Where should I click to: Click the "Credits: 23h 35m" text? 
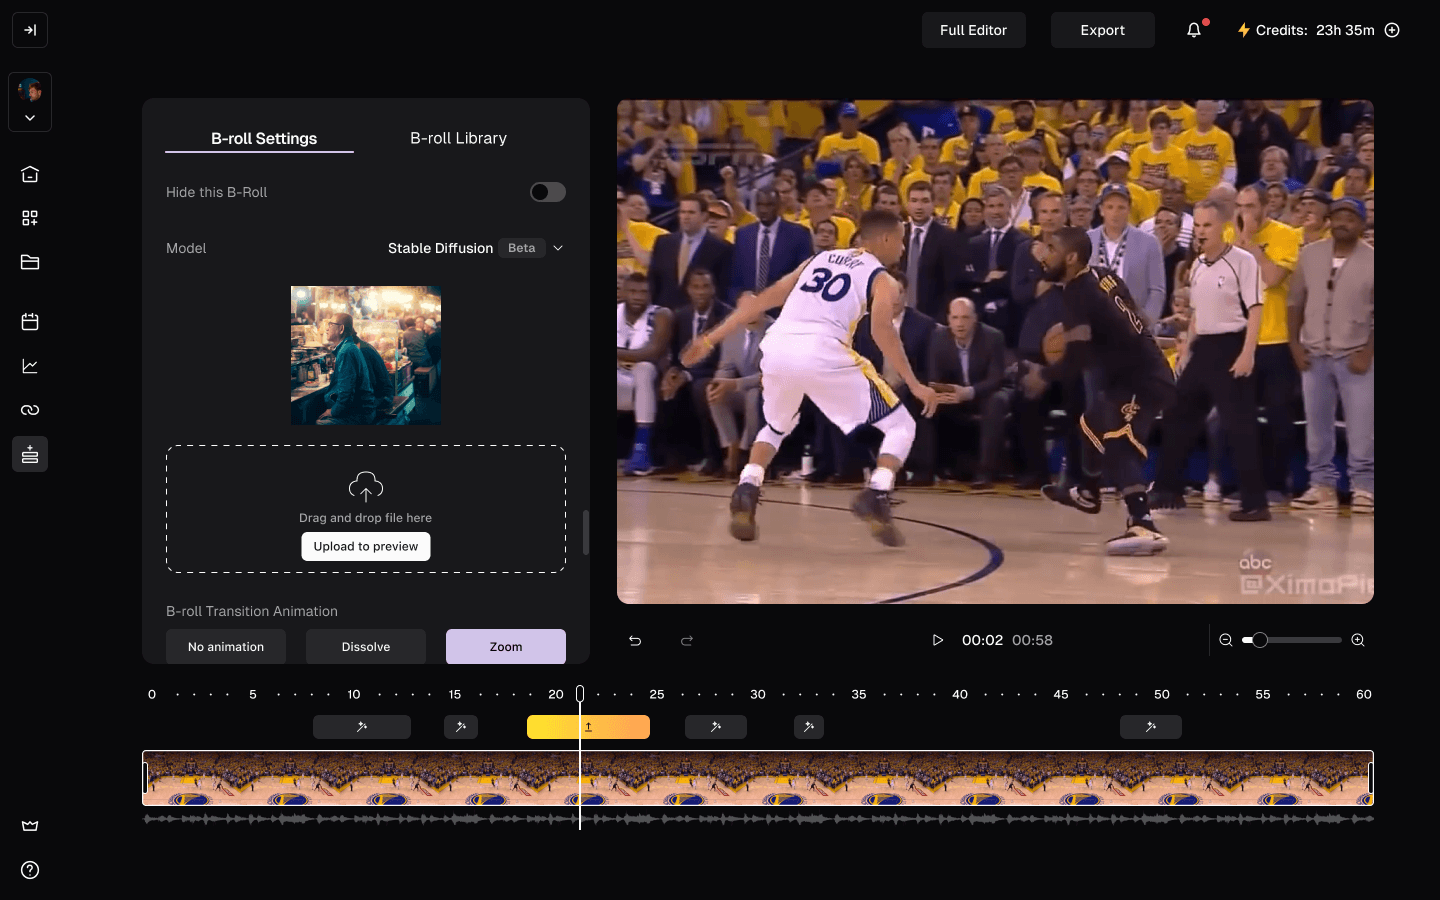[1315, 30]
